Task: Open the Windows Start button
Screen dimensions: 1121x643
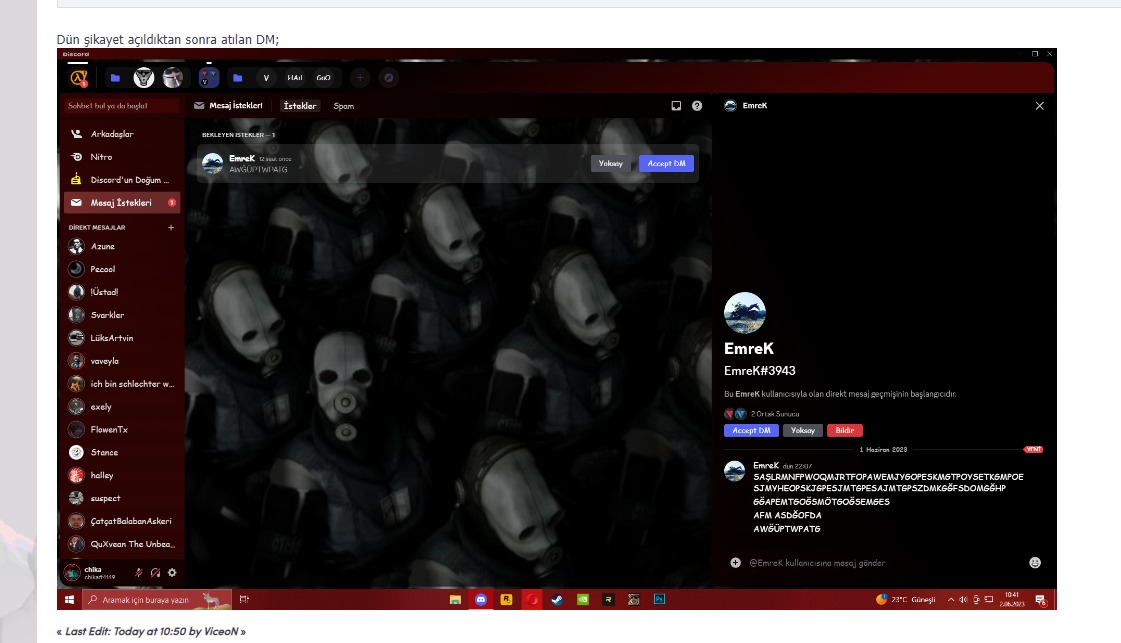Action: click(x=69, y=599)
